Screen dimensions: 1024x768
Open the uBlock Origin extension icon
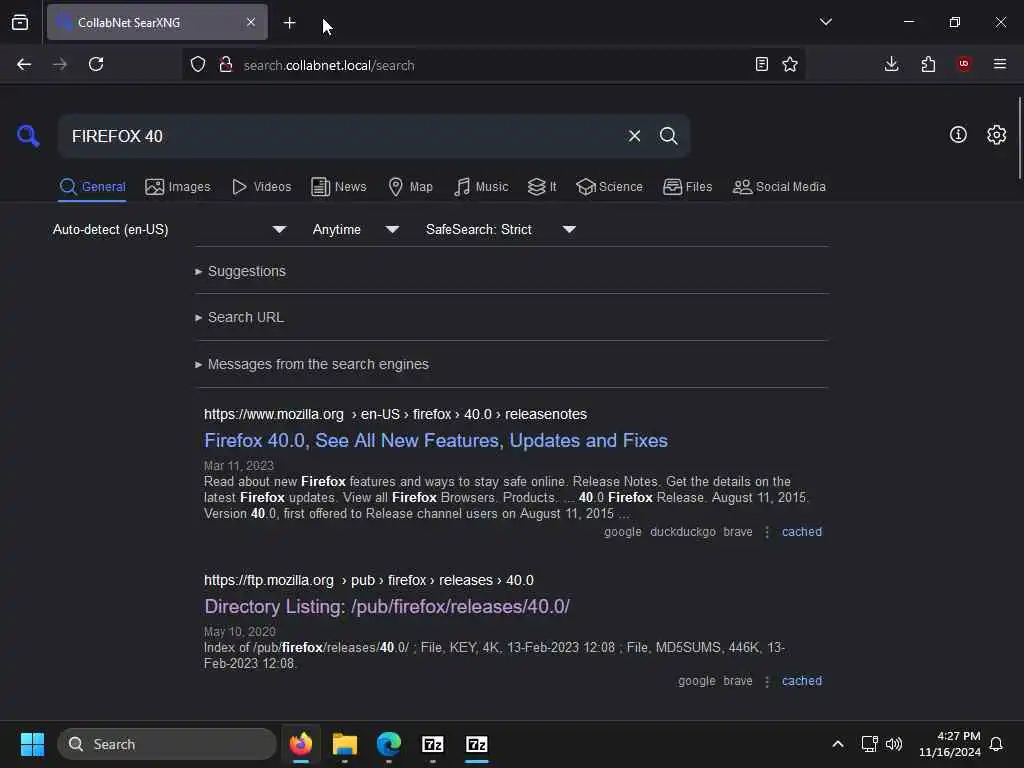964,64
